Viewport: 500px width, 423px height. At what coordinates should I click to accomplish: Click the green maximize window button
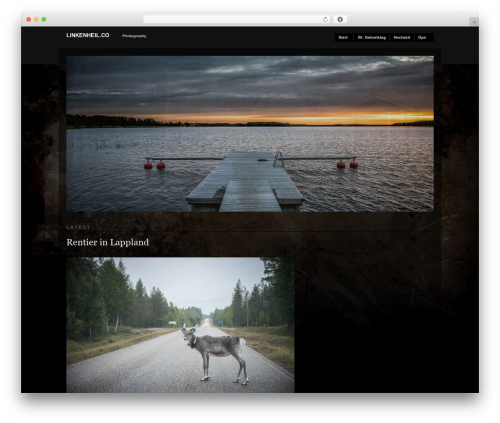click(x=44, y=20)
